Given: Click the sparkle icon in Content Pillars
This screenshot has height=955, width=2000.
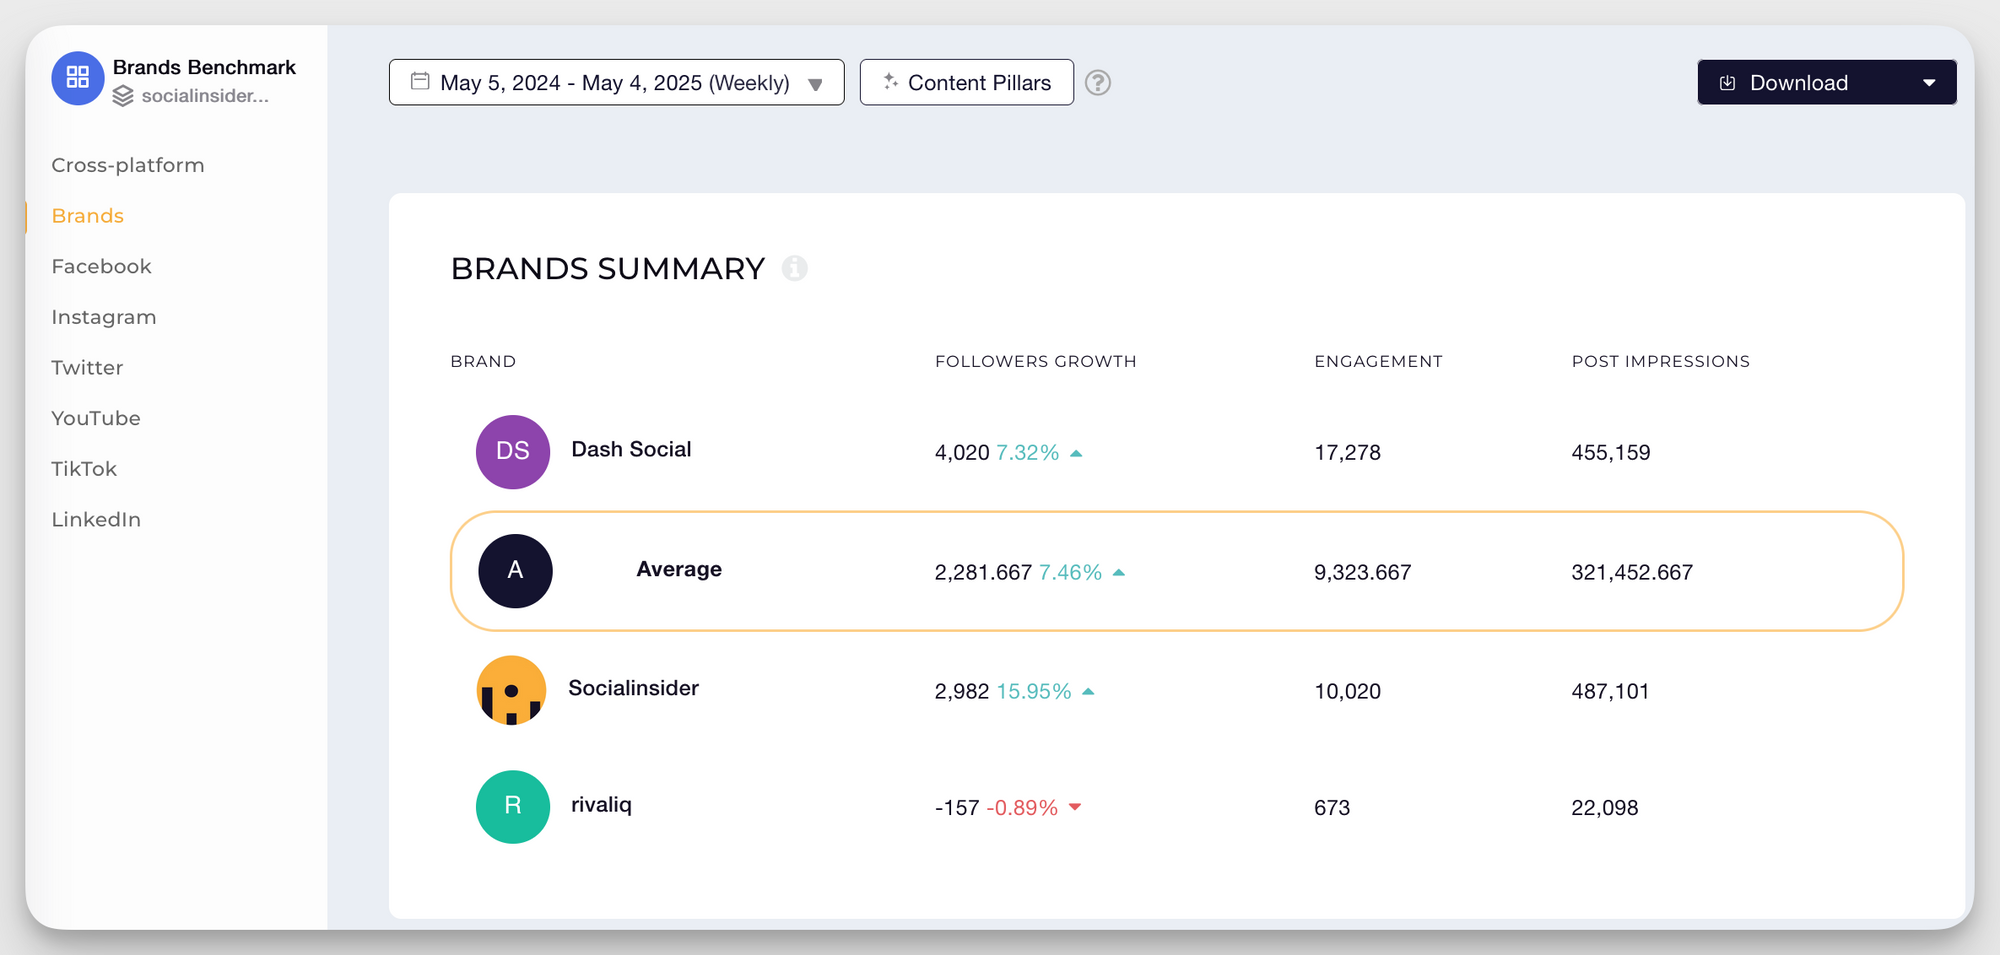Looking at the screenshot, I should pyautogui.click(x=890, y=82).
